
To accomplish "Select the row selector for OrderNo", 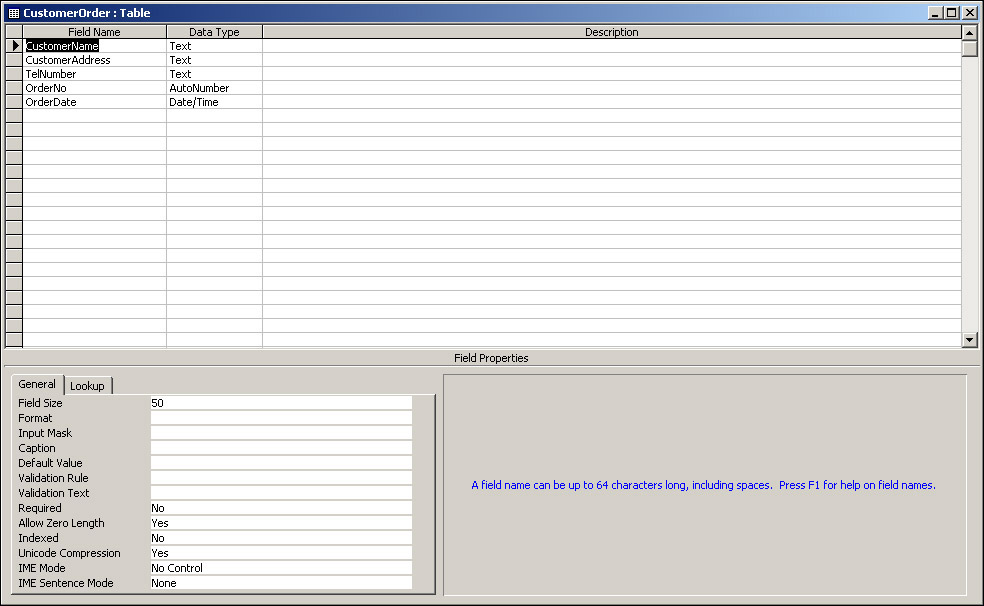I will click(14, 88).
